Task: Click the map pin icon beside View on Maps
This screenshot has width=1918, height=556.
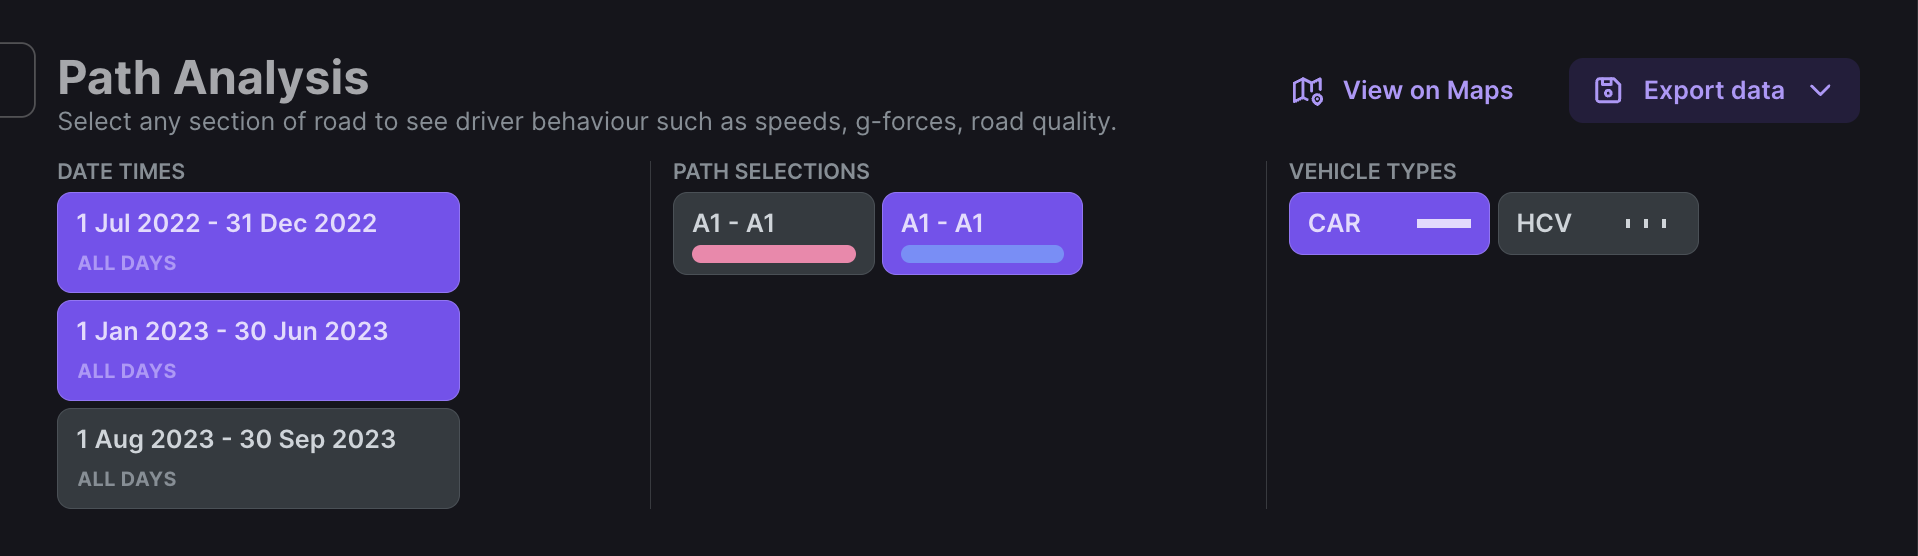Action: tap(1307, 91)
